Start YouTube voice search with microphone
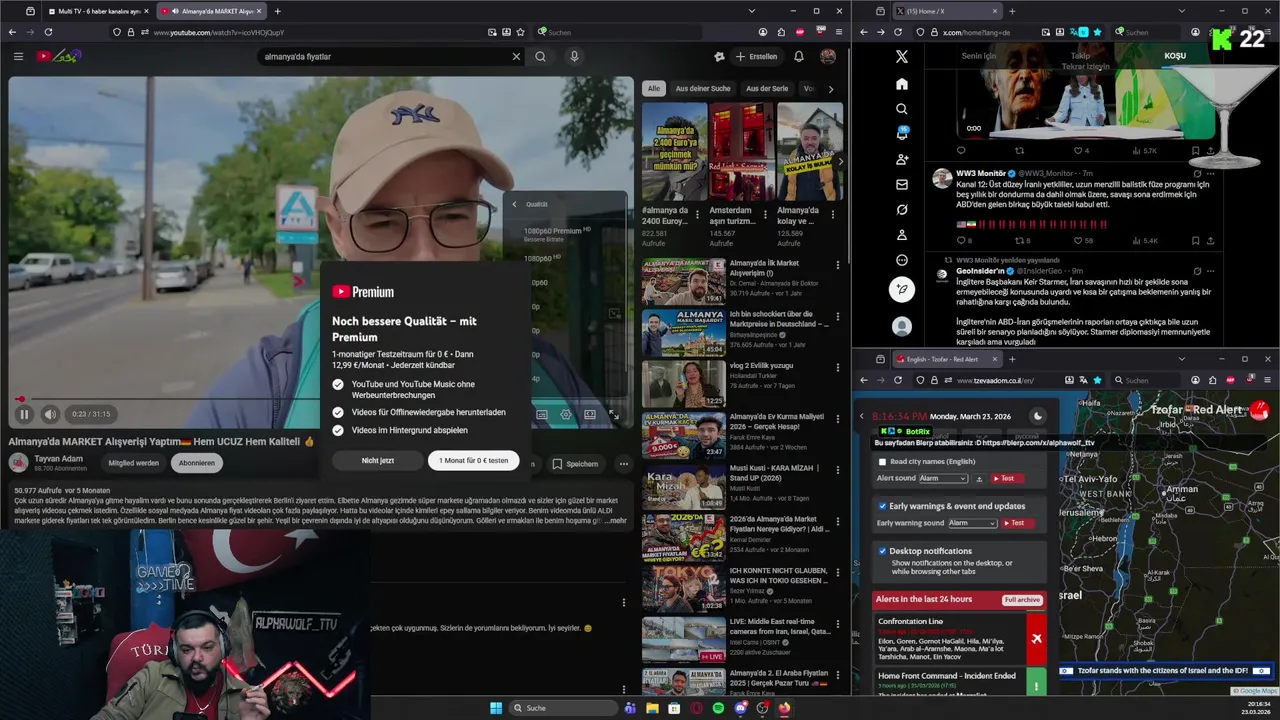 pos(574,56)
